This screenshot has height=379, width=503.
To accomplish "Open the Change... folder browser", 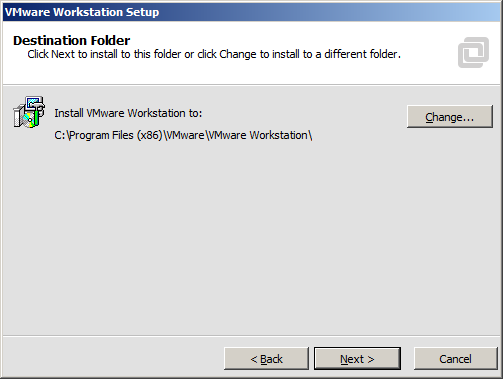I will pyautogui.click(x=450, y=117).
